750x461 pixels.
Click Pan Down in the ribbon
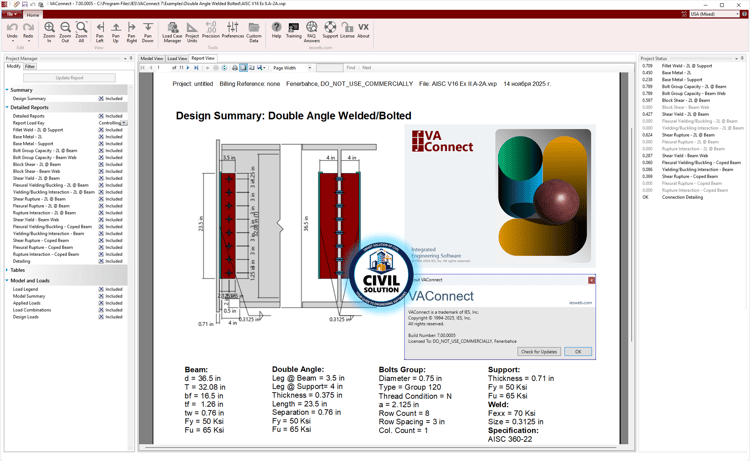(x=148, y=32)
